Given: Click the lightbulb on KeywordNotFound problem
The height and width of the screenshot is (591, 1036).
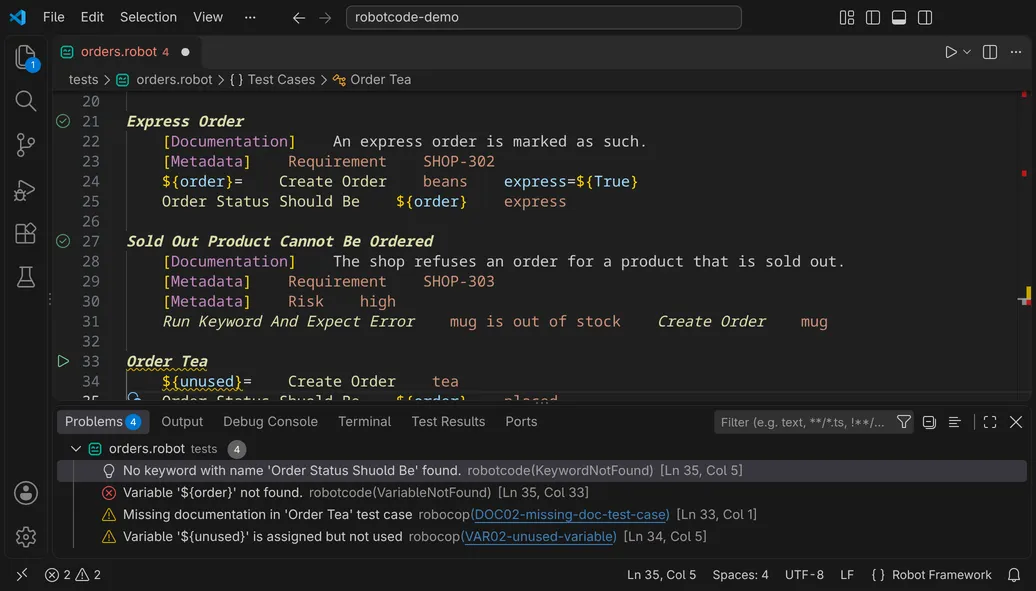Looking at the screenshot, I should (x=109, y=471).
